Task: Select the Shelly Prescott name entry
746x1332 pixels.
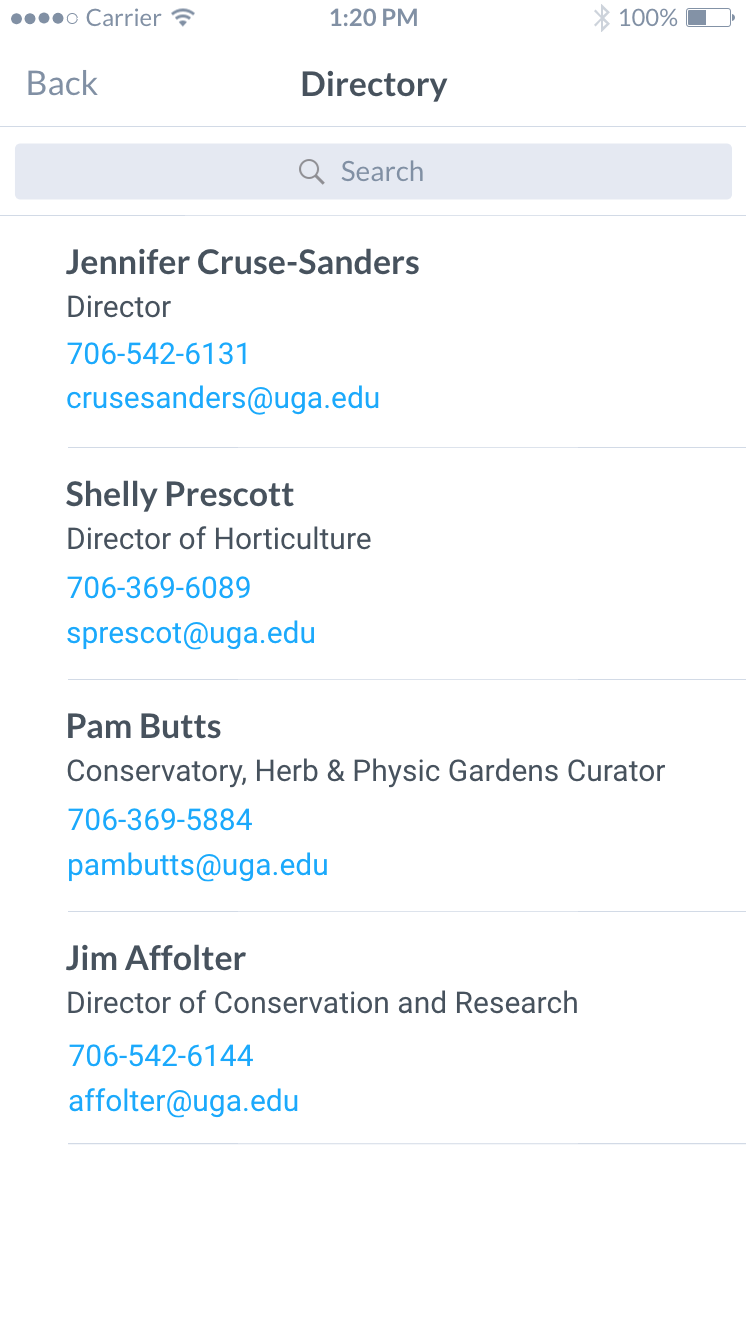Action: coord(180,495)
